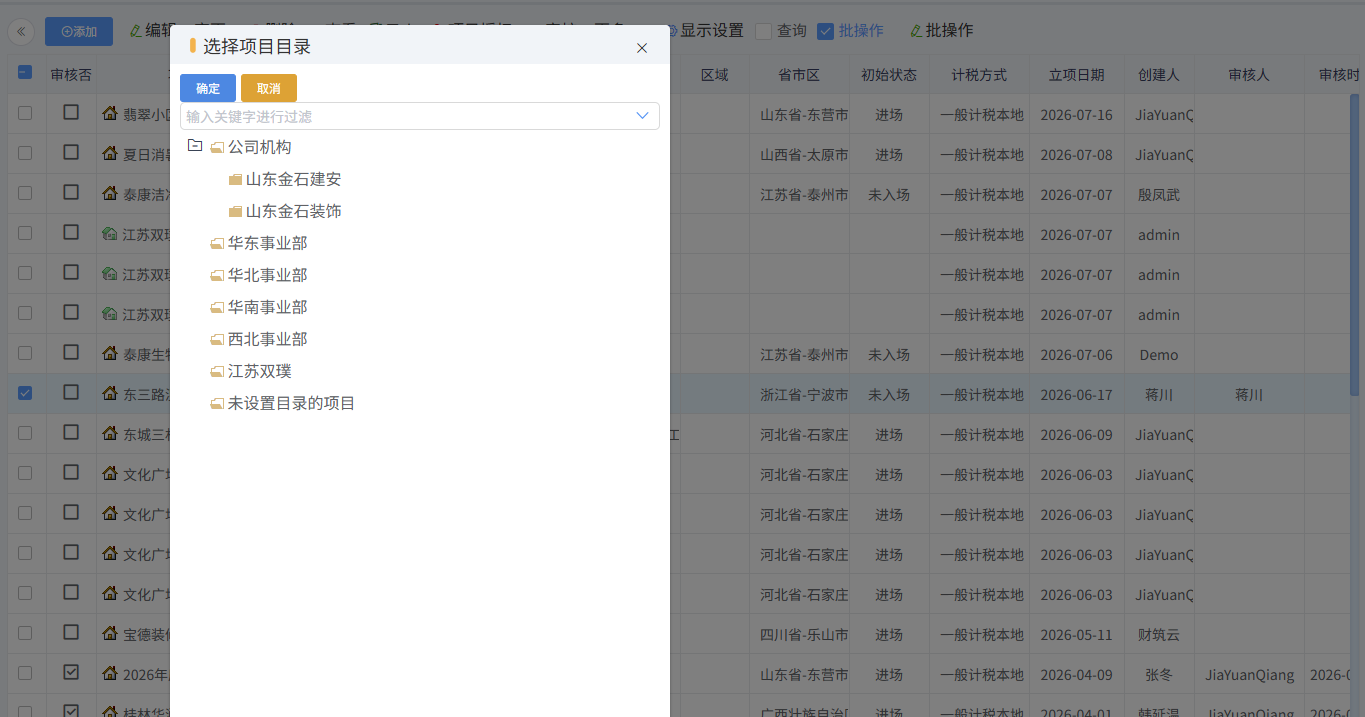Collapse the left sidebar with double-chevron icon

(21, 32)
